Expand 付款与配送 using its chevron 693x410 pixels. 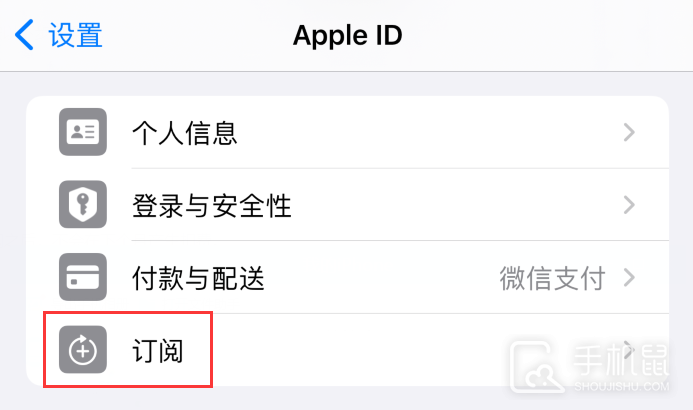(x=629, y=277)
